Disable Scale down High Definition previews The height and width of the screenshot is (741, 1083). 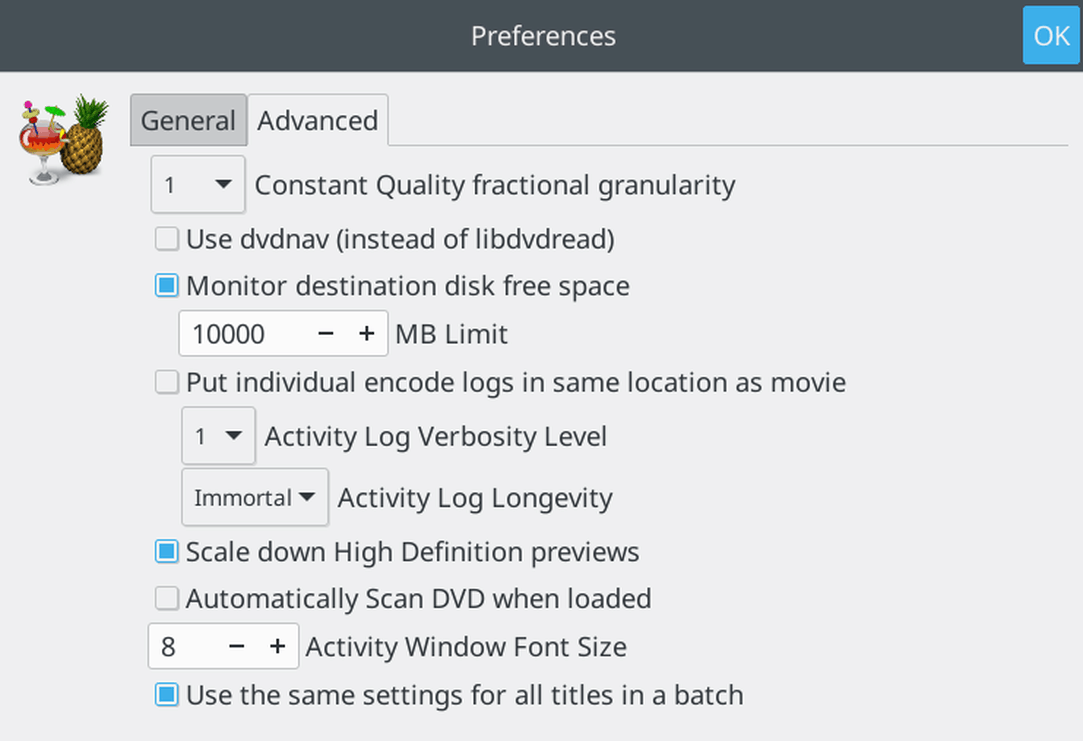point(166,552)
